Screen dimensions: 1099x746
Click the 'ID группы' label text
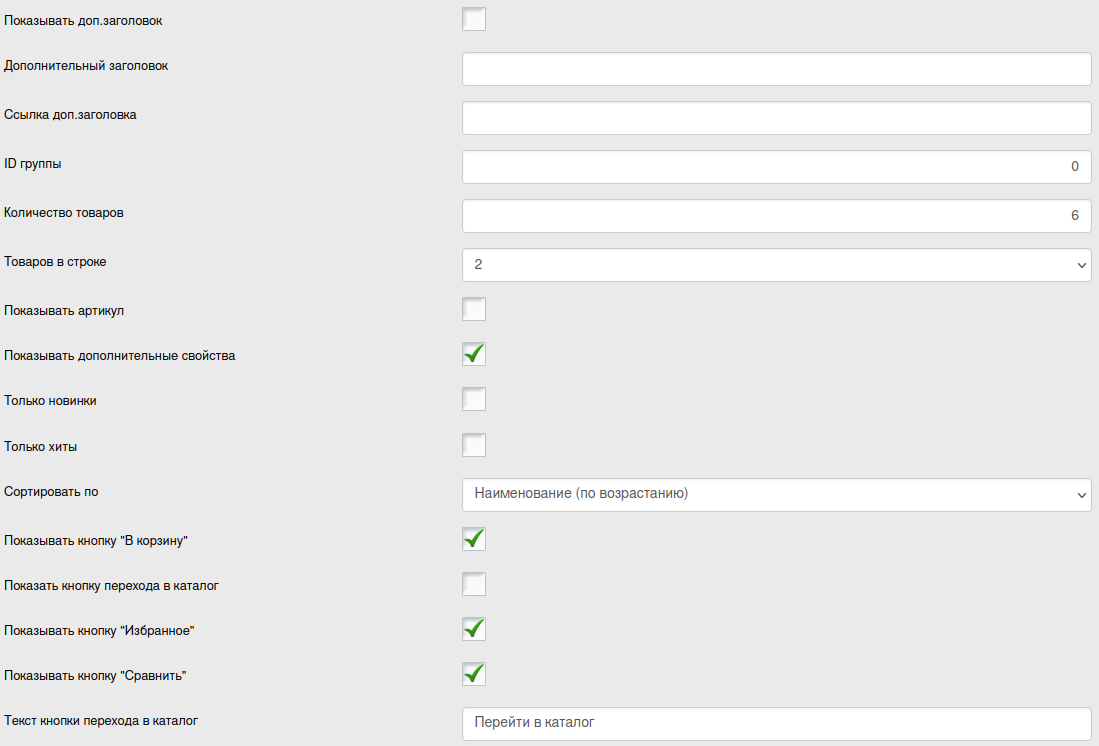pyautogui.click(x=33, y=164)
